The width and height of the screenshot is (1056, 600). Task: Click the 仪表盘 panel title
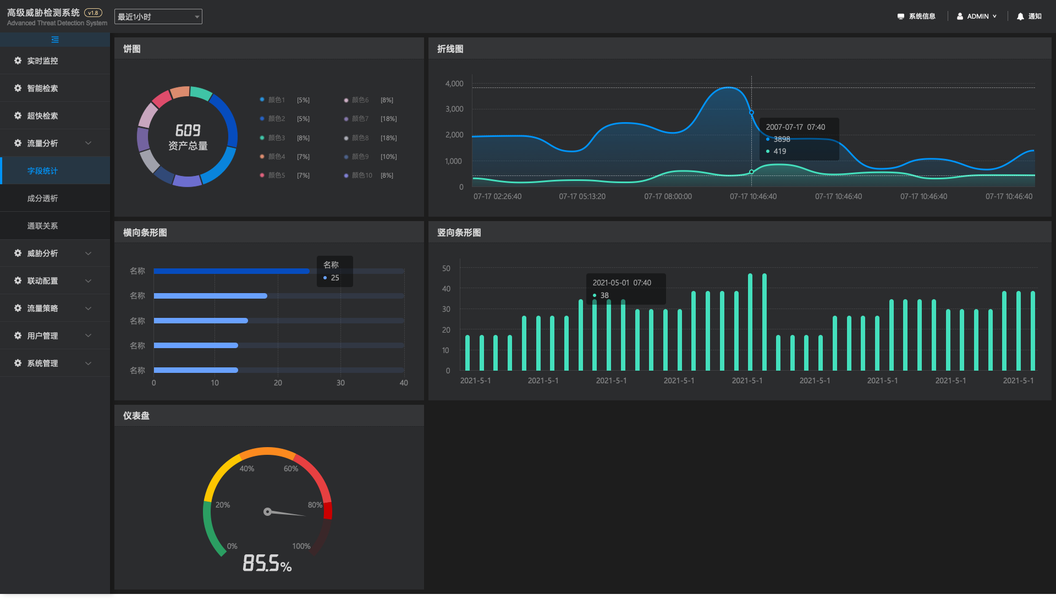click(x=136, y=415)
